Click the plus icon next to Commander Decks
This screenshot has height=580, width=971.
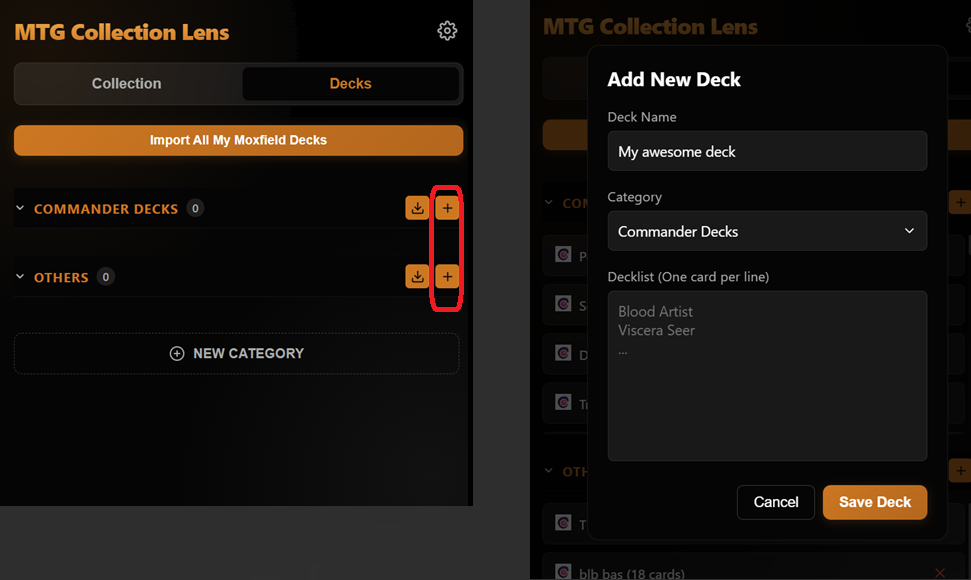pyautogui.click(x=447, y=207)
